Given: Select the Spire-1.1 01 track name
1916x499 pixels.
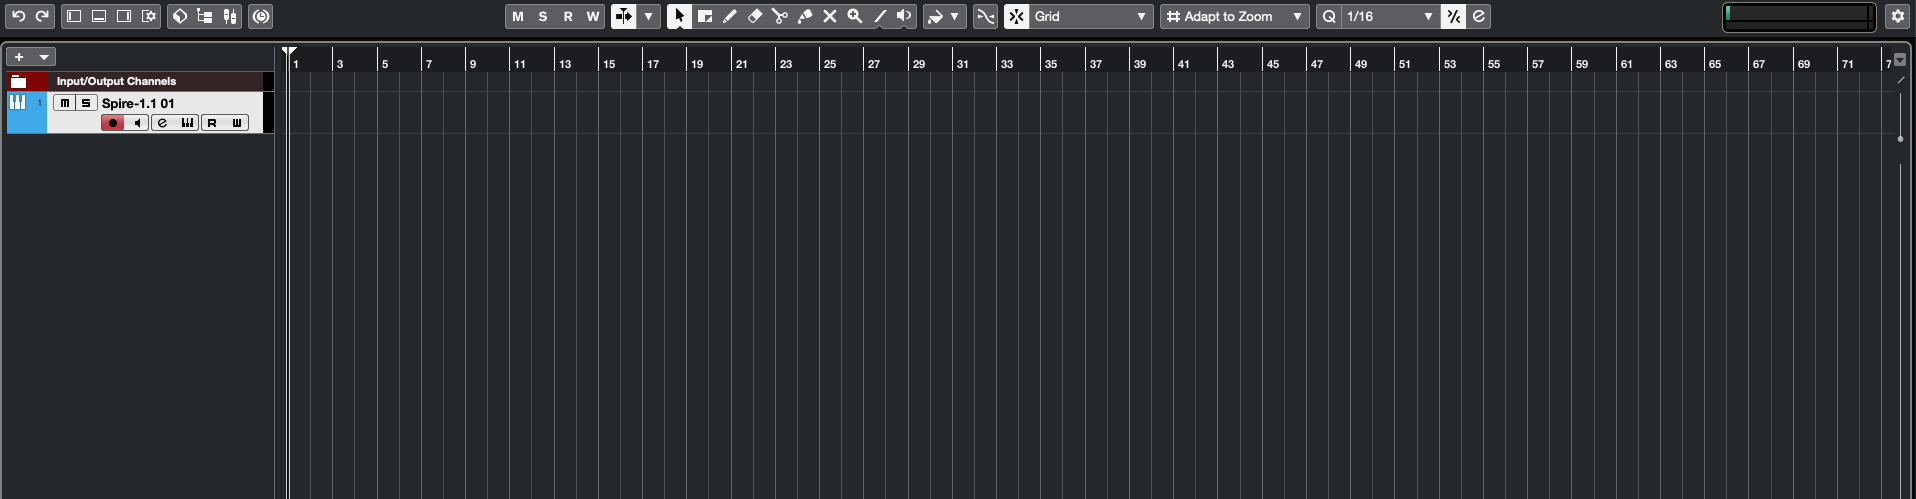Looking at the screenshot, I should [138, 103].
